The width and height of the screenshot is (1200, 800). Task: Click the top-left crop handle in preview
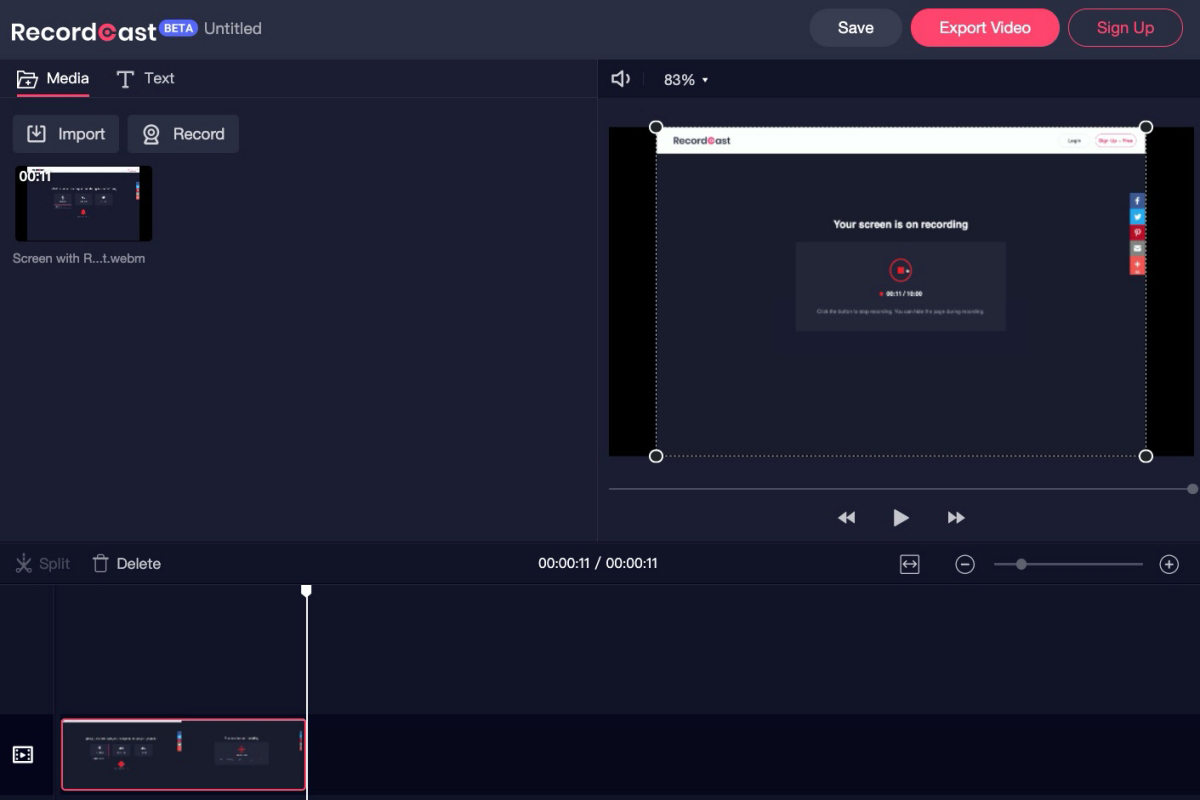pyautogui.click(x=656, y=127)
